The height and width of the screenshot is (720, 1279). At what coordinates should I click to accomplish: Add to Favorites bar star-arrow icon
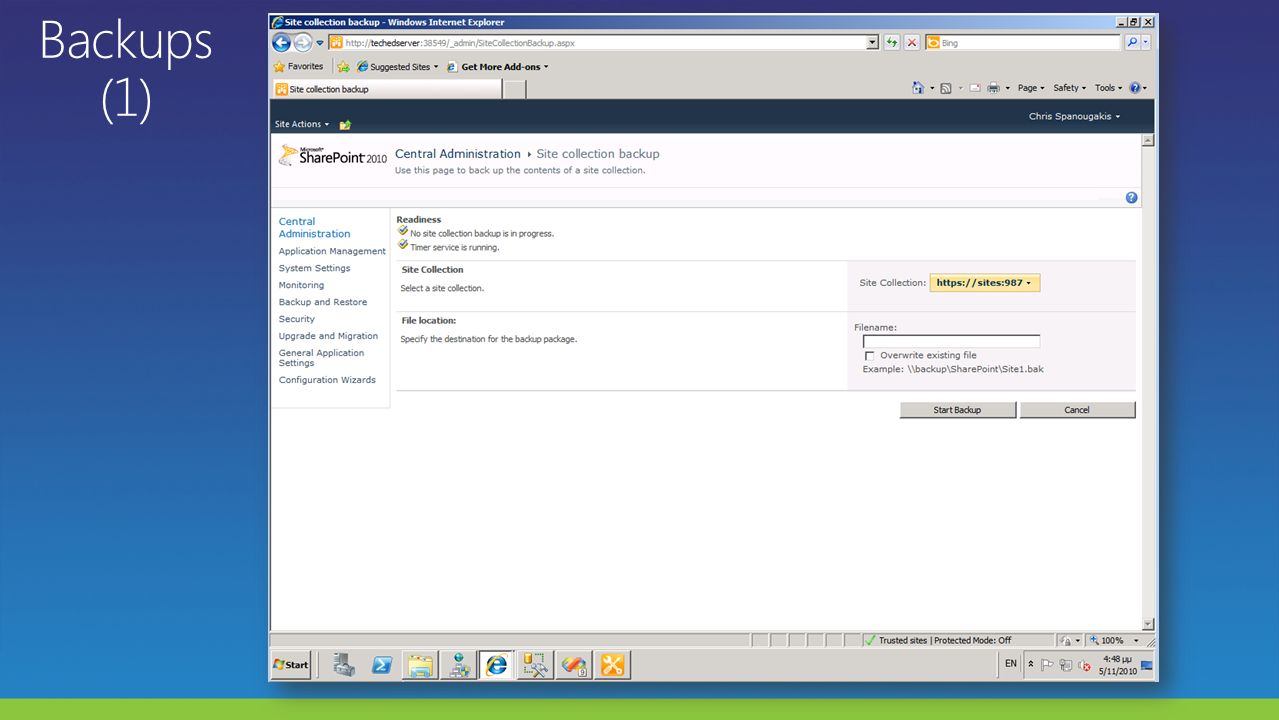click(343, 67)
